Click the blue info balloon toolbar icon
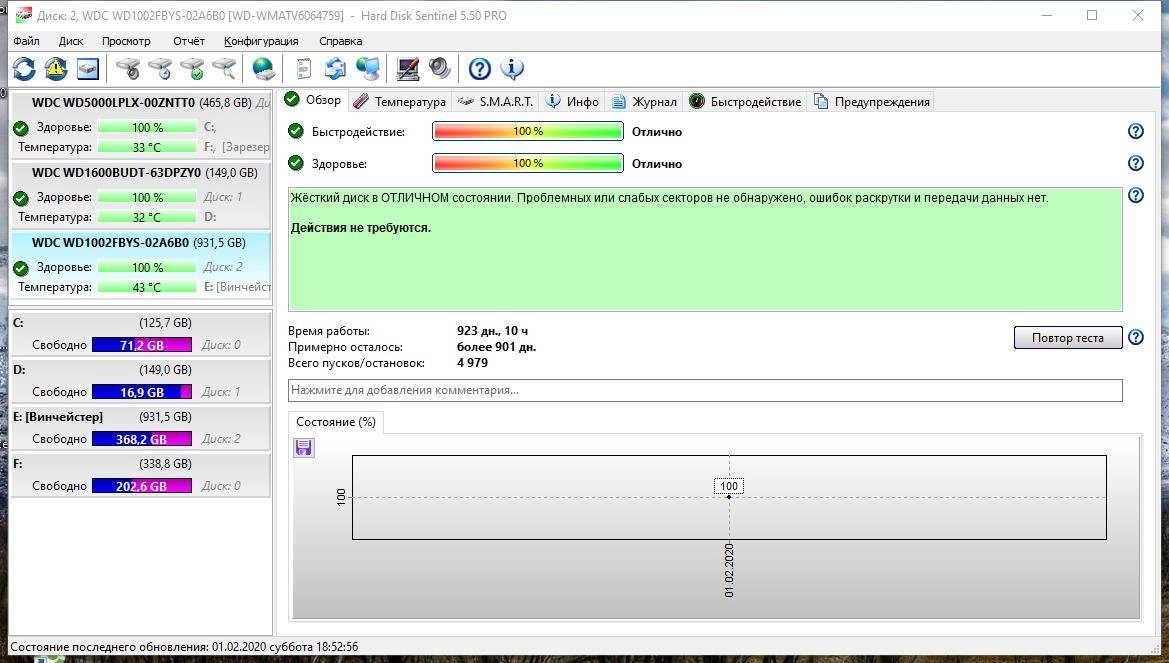This screenshot has height=663, width=1169. pyautogui.click(x=511, y=69)
